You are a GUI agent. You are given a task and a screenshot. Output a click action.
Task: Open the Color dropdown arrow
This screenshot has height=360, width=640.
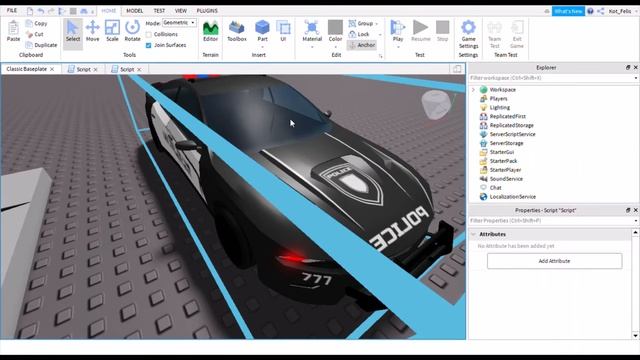(x=335, y=46)
